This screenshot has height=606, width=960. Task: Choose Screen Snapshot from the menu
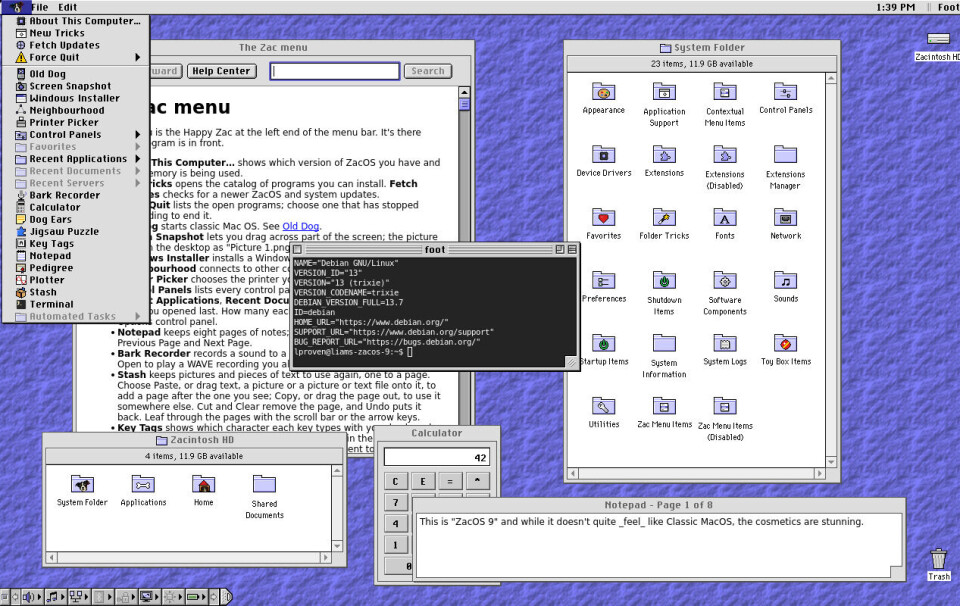coord(76,86)
